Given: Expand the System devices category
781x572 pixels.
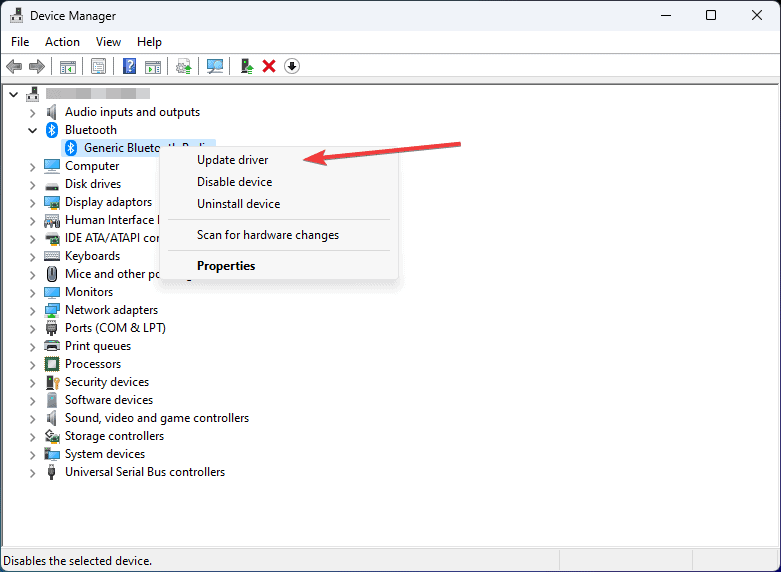Looking at the screenshot, I should pos(32,454).
